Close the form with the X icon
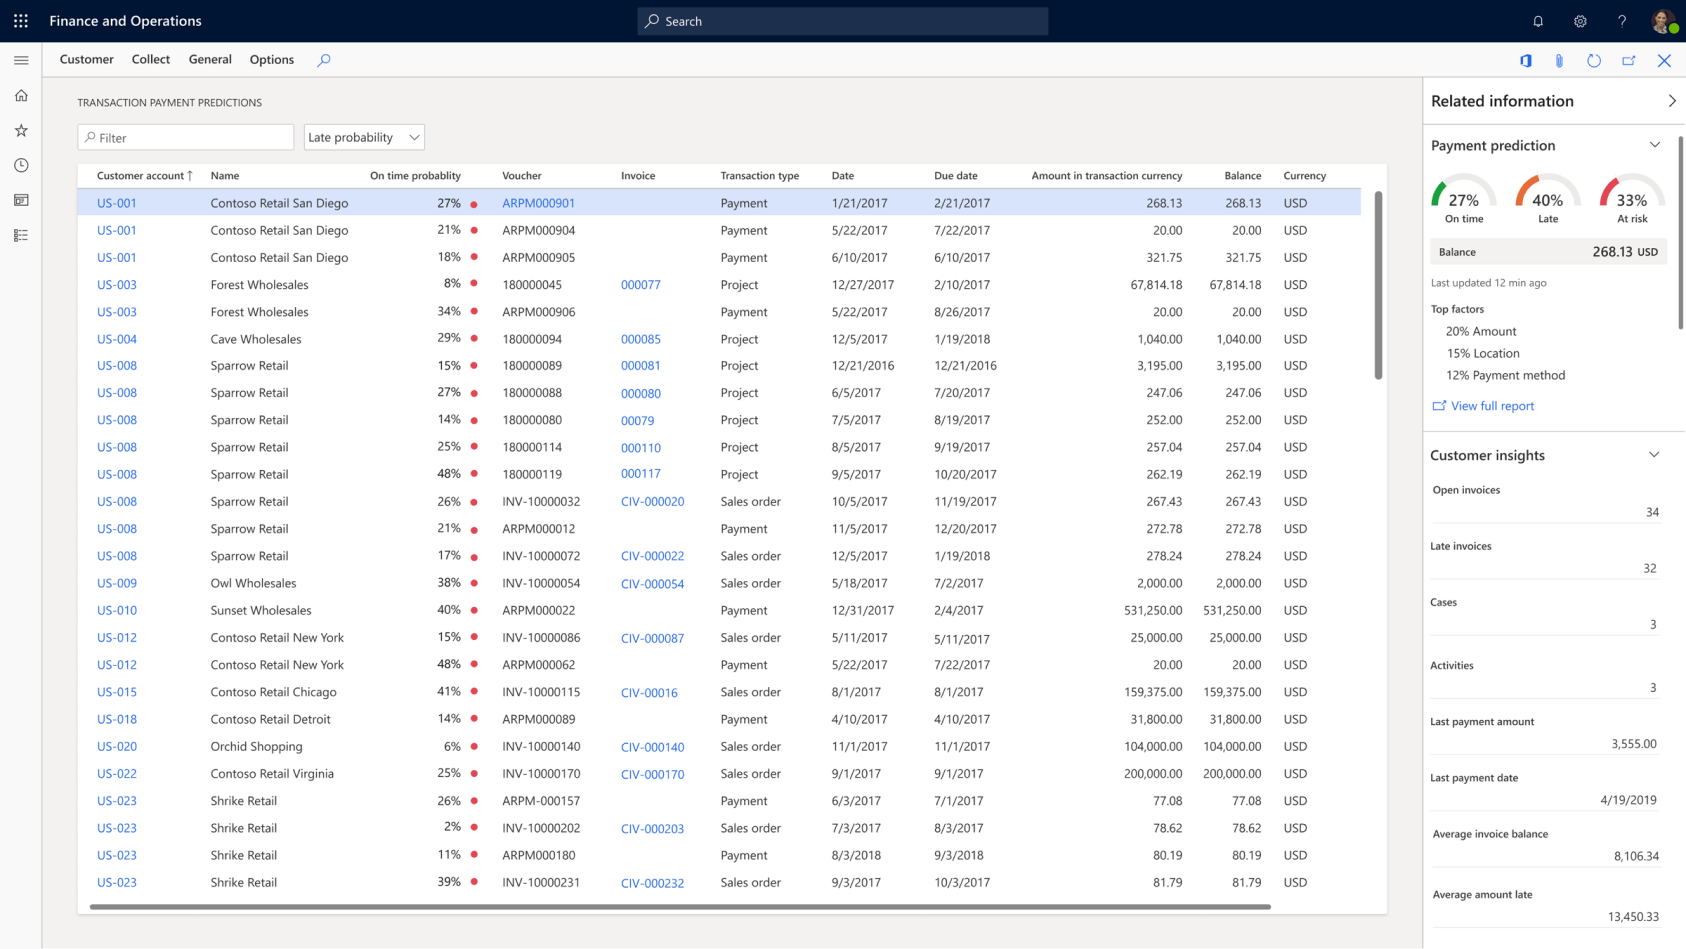This screenshot has height=949, width=1686. [x=1664, y=61]
